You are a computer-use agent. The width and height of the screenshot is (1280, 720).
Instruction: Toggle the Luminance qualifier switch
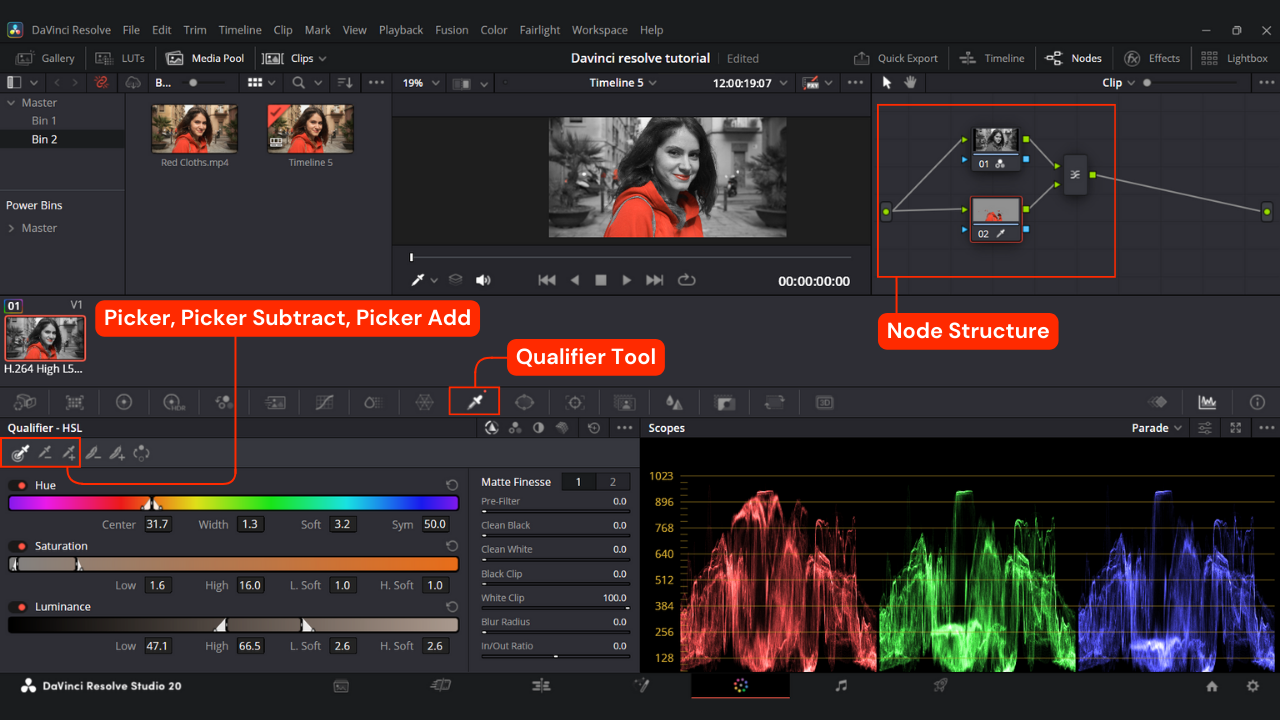[19, 607]
